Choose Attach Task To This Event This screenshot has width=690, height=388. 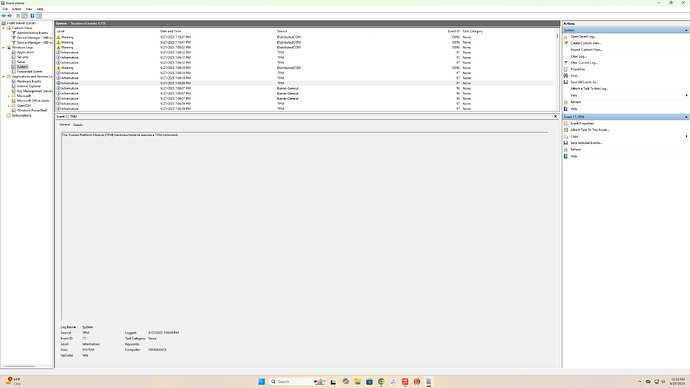pyautogui.click(x=590, y=130)
